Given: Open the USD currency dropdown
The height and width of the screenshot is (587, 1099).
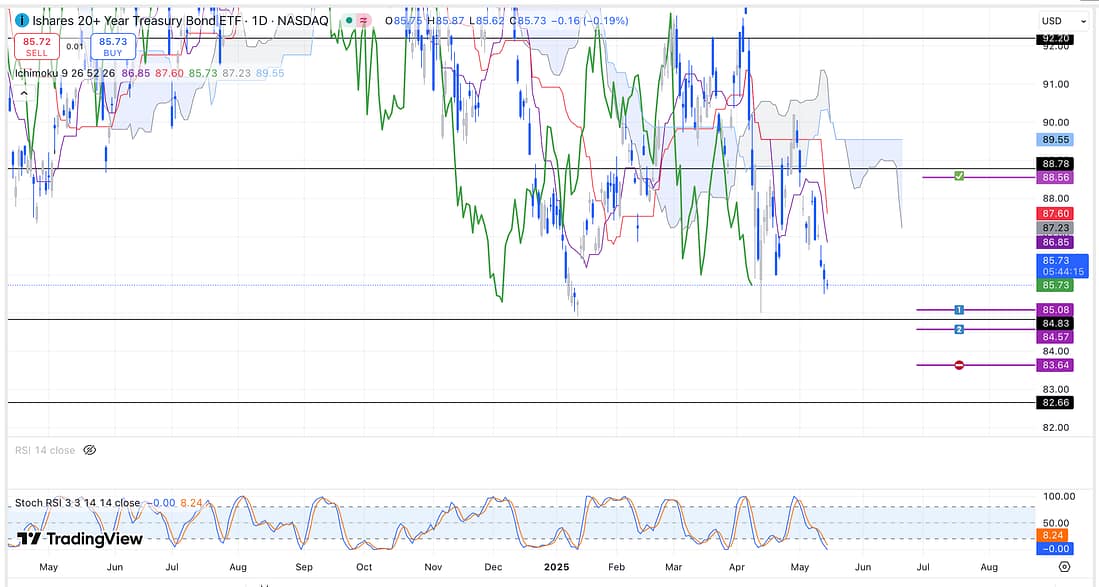Looking at the screenshot, I should point(1063,21).
